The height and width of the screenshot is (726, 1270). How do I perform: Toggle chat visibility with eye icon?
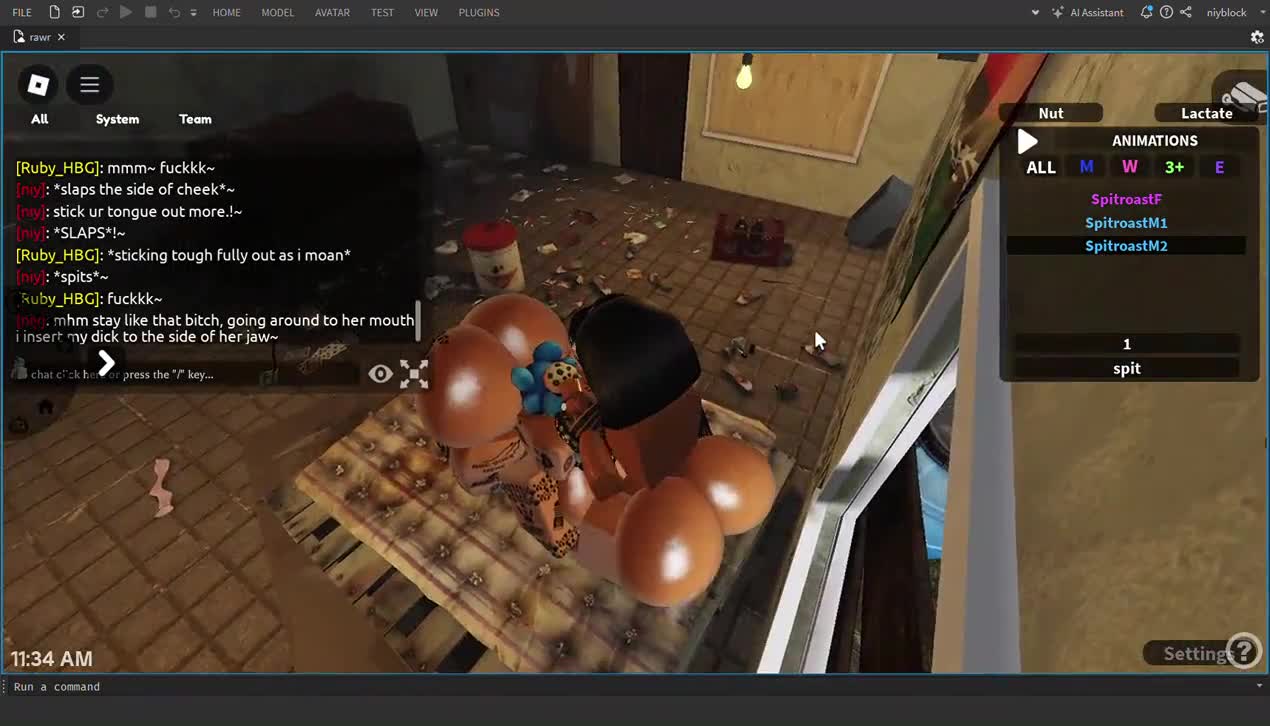pyautogui.click(x=380, y=374)
